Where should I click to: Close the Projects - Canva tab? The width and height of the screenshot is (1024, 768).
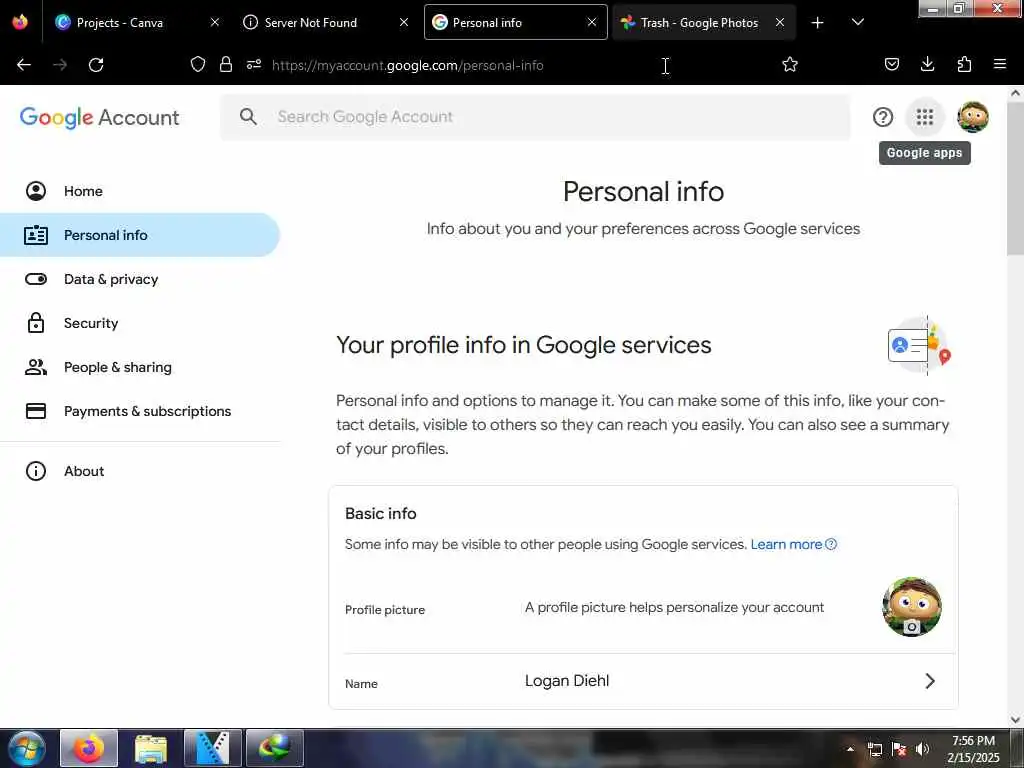[x=215, y=23]
